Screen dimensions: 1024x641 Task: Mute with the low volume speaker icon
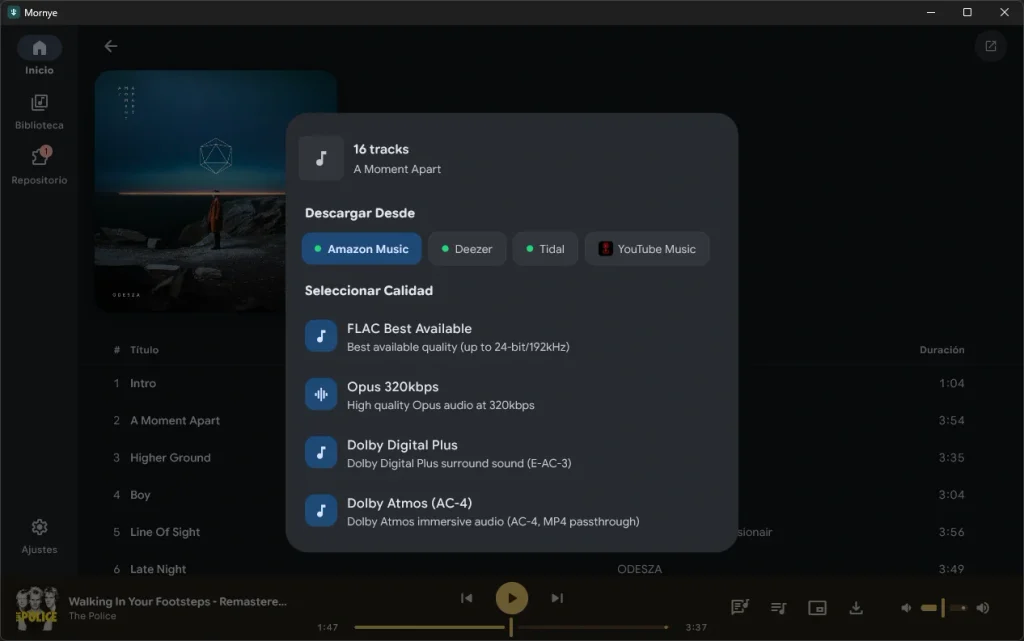pos(906,608)
